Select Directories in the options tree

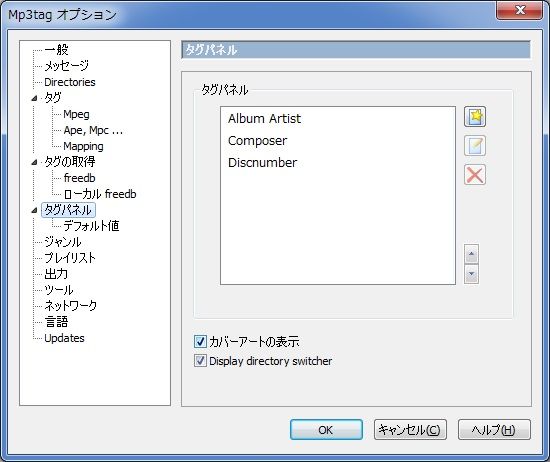click(x=70, y=82)
